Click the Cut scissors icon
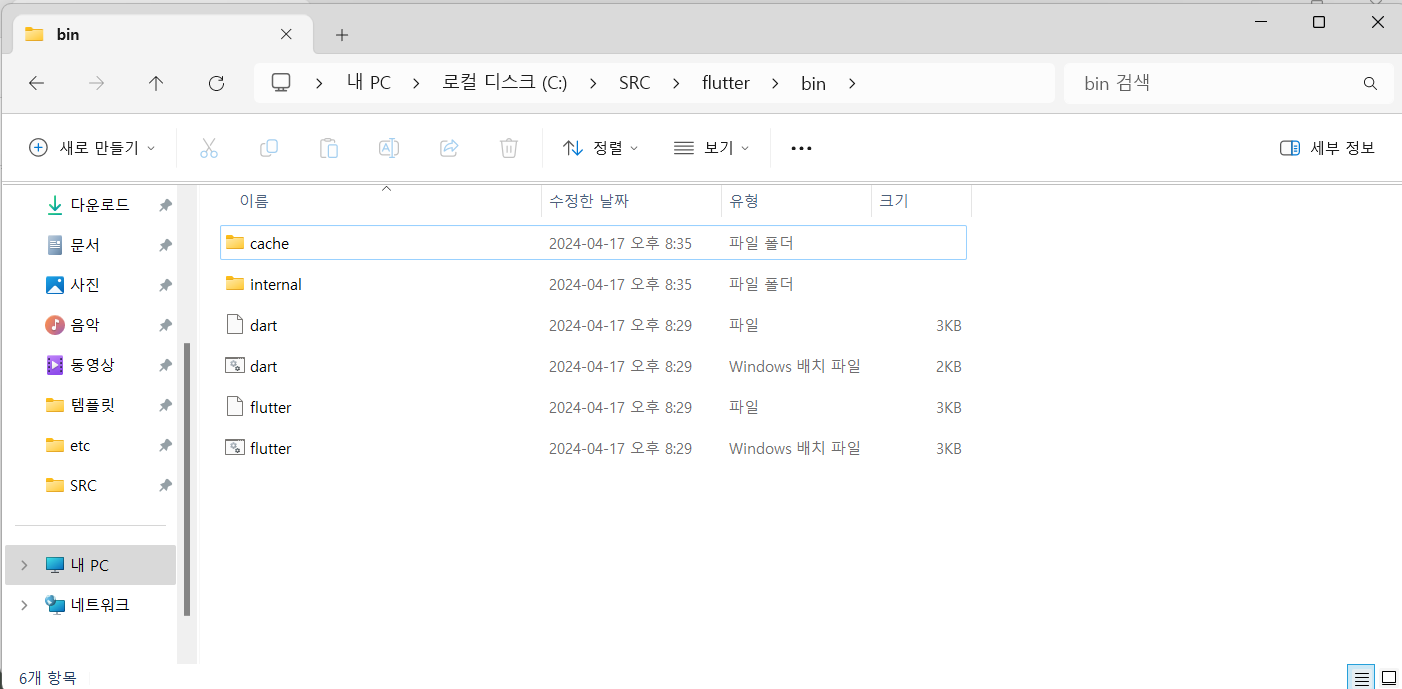 click(208, 148)
